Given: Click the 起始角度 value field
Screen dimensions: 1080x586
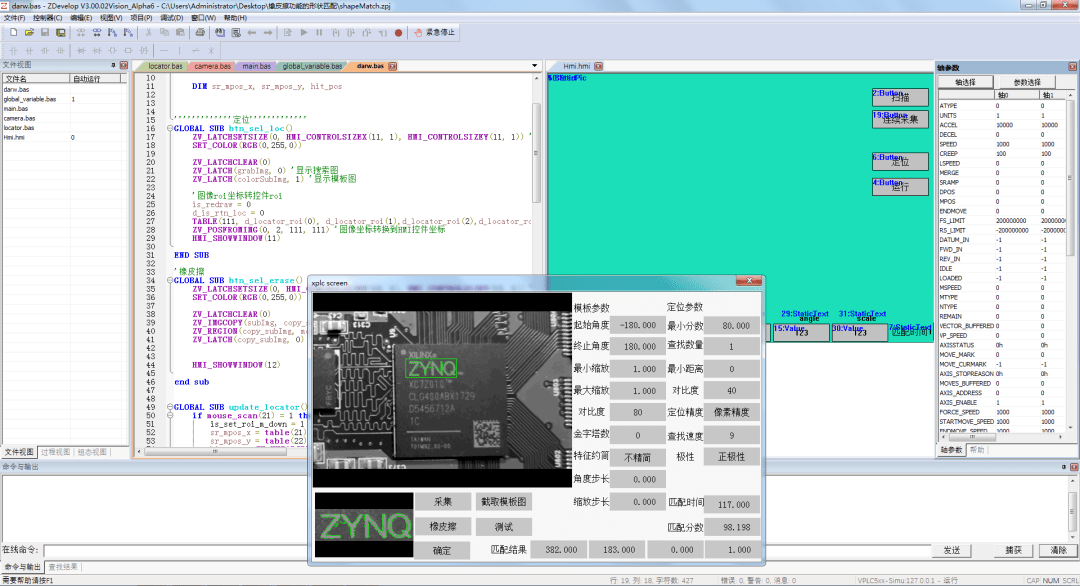Looking at the screenshot, I should tap(637, 324).
